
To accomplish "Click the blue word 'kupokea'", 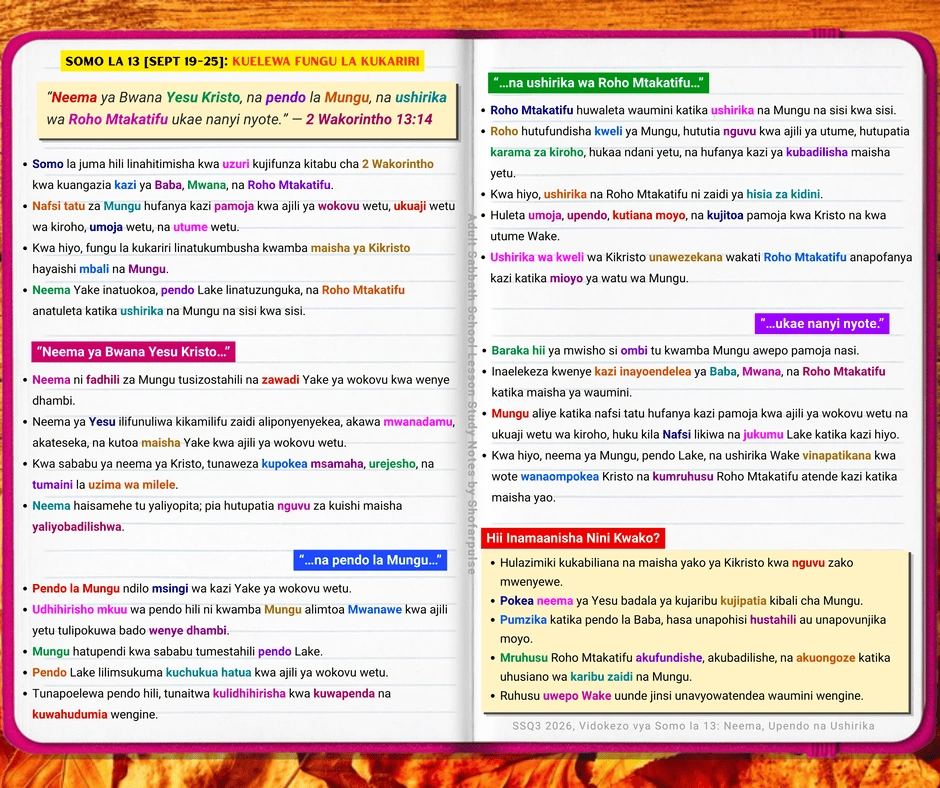I will coord(284,464).
